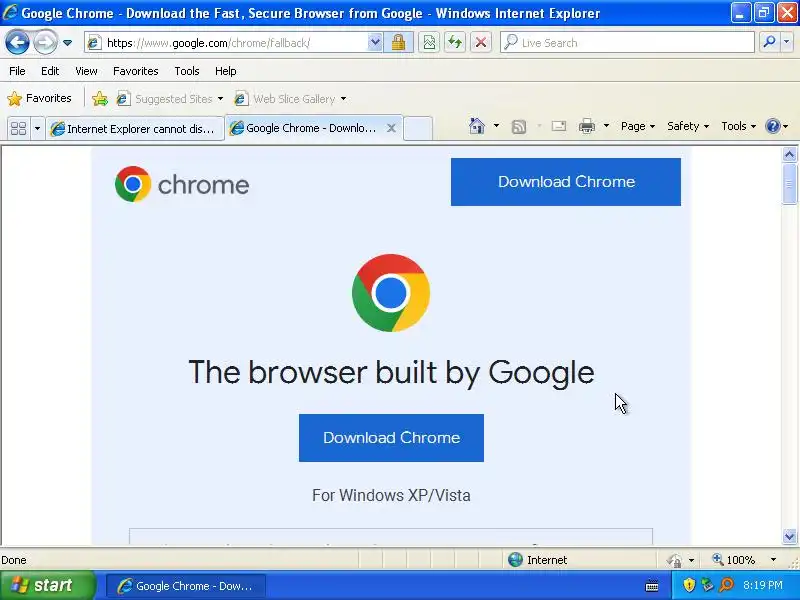Viewport: 800px width, 600px height.
Task: Open the Favorites center star button
Action: 40,98
